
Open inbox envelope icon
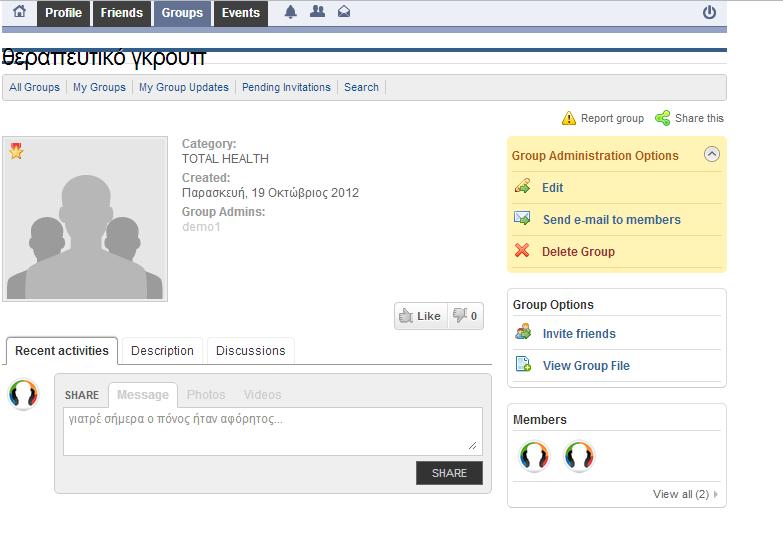[x=344, y=11]
